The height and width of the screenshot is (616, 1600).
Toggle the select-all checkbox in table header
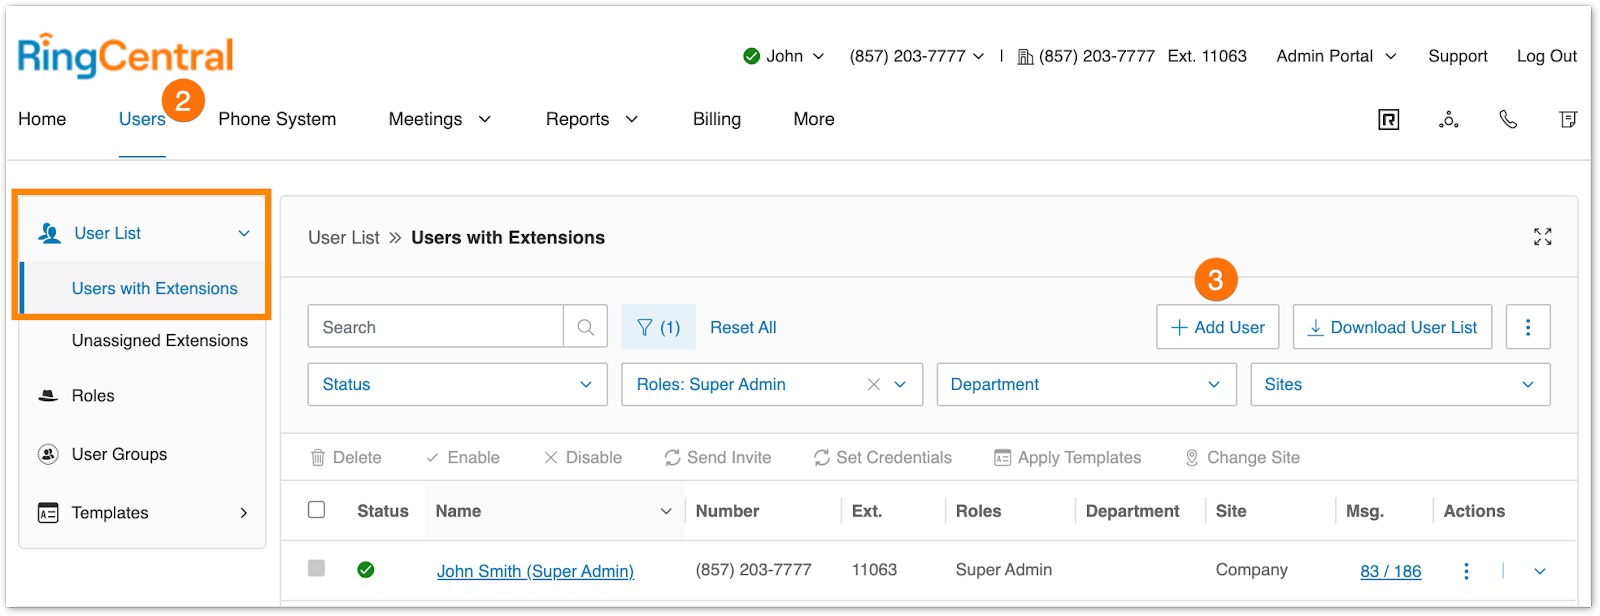point(317,510)
